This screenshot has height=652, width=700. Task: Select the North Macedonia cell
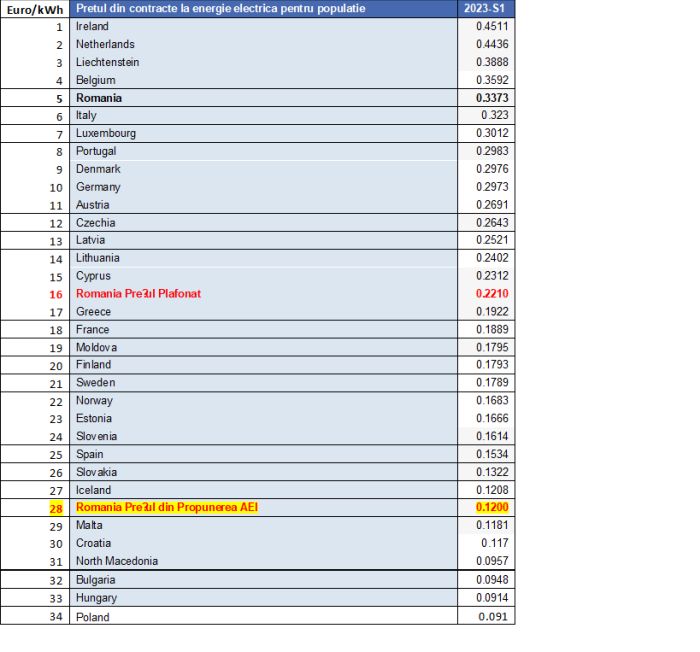[263, 560]
